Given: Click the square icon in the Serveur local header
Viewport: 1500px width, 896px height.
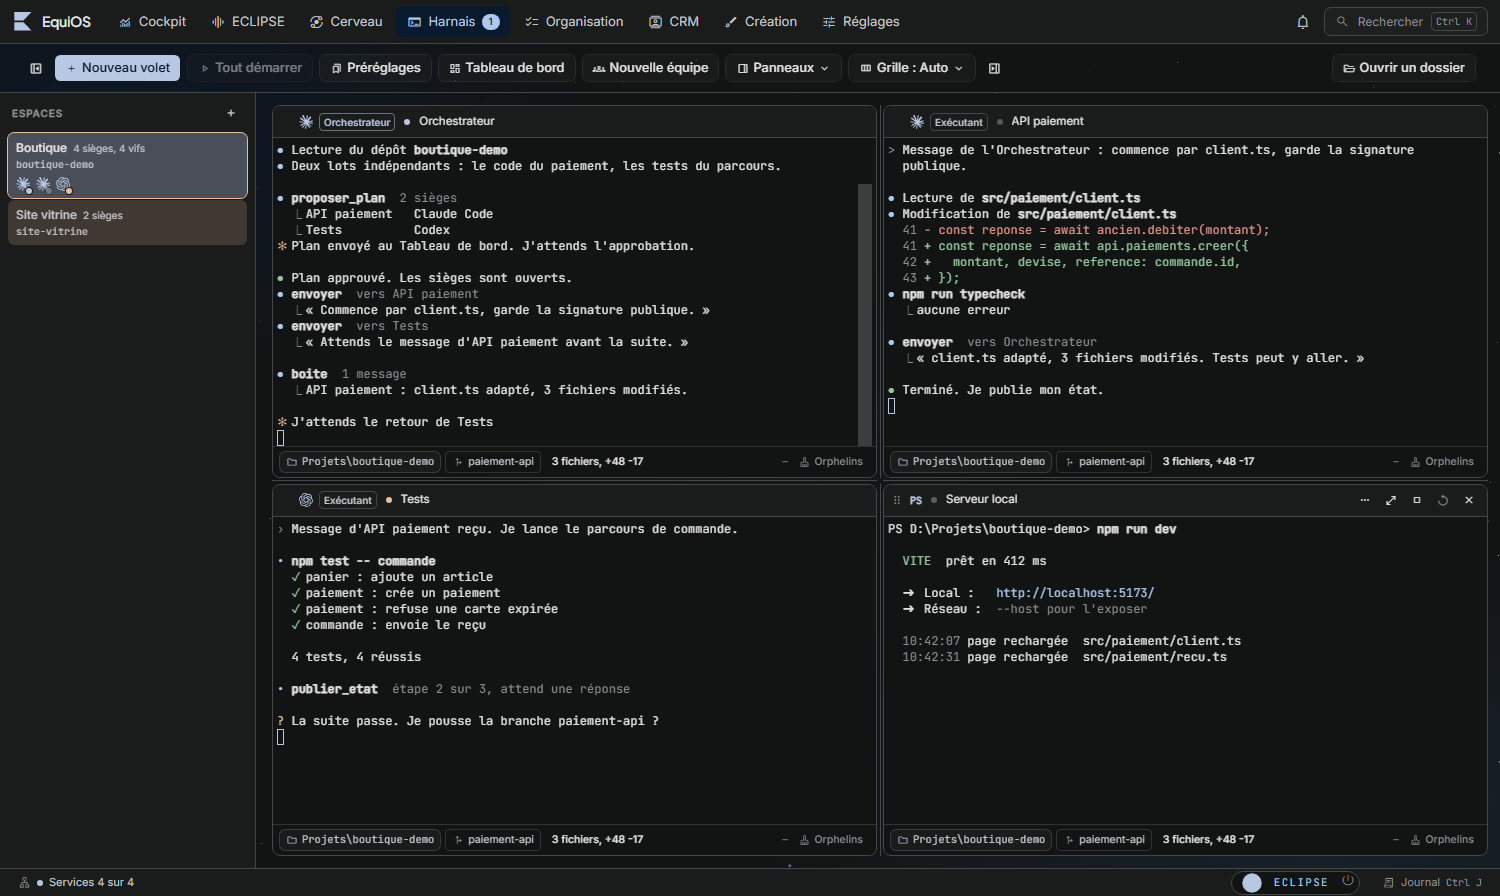Looking at the screenshot, I should coord(1417,500).
